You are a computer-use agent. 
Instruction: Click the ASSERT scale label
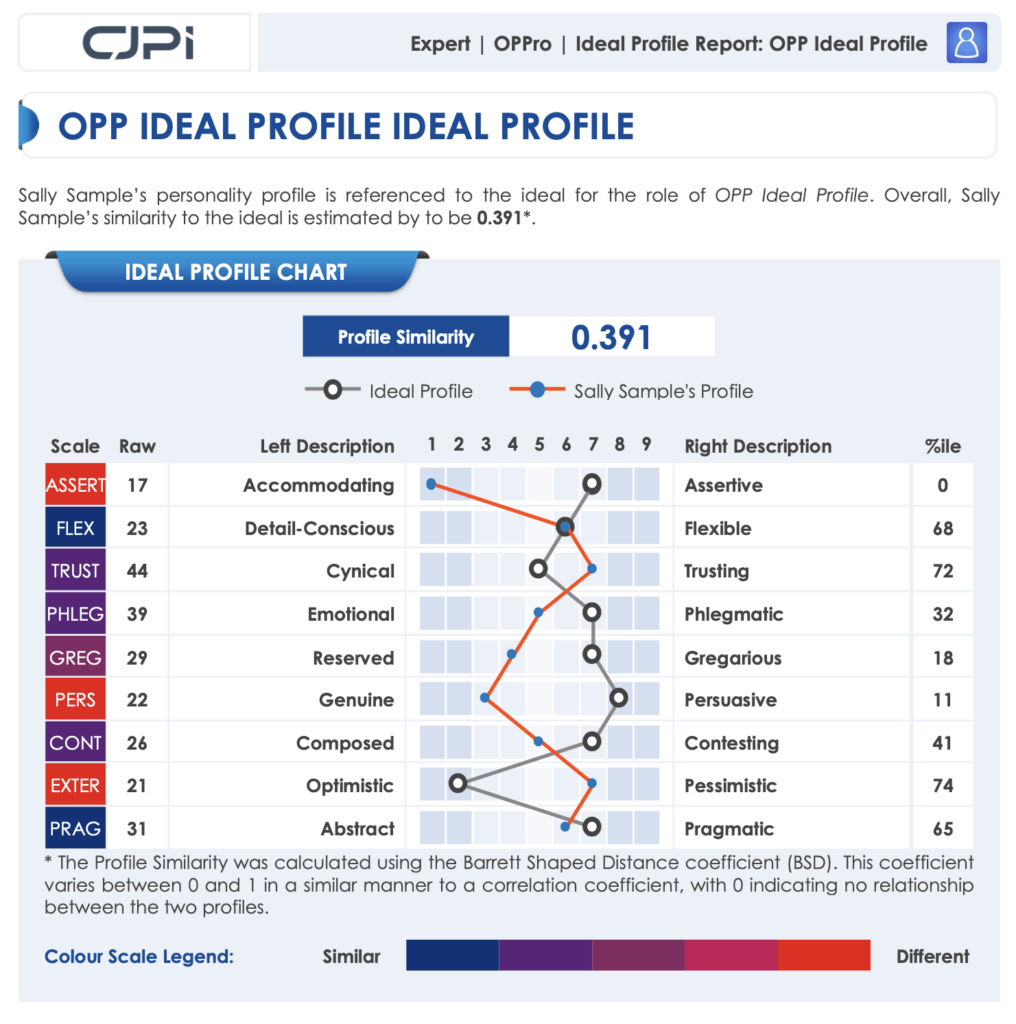click(x=75, y=485)
